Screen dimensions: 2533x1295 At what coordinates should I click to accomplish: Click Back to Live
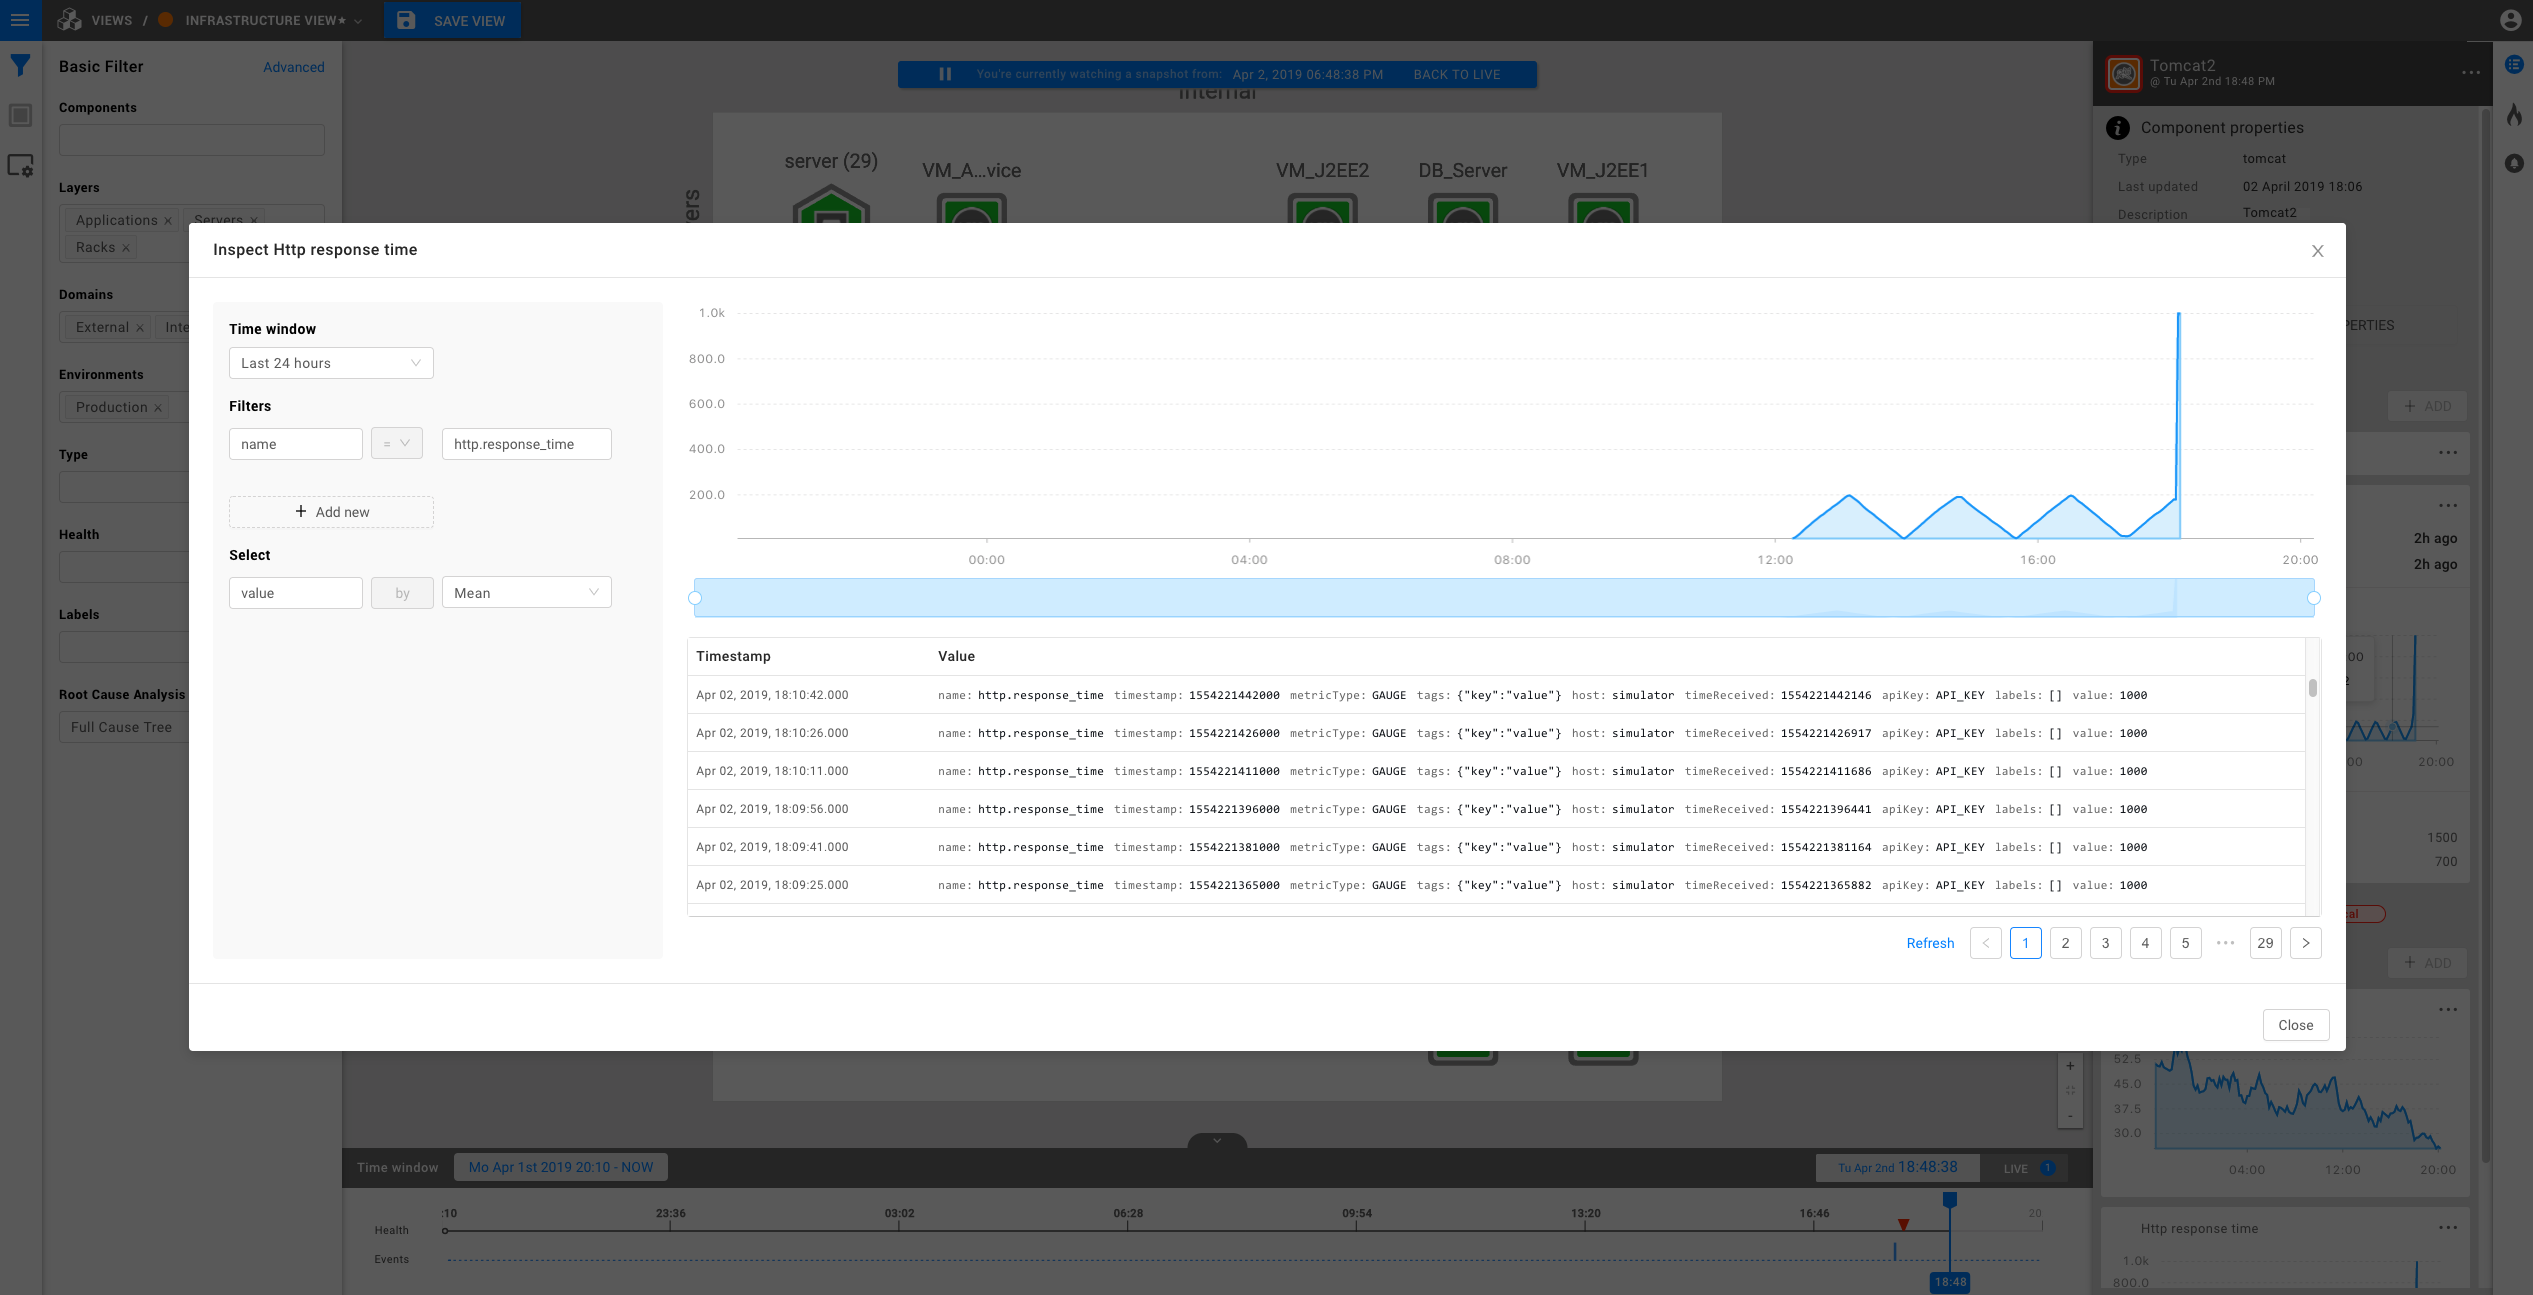pos(1456,74)
